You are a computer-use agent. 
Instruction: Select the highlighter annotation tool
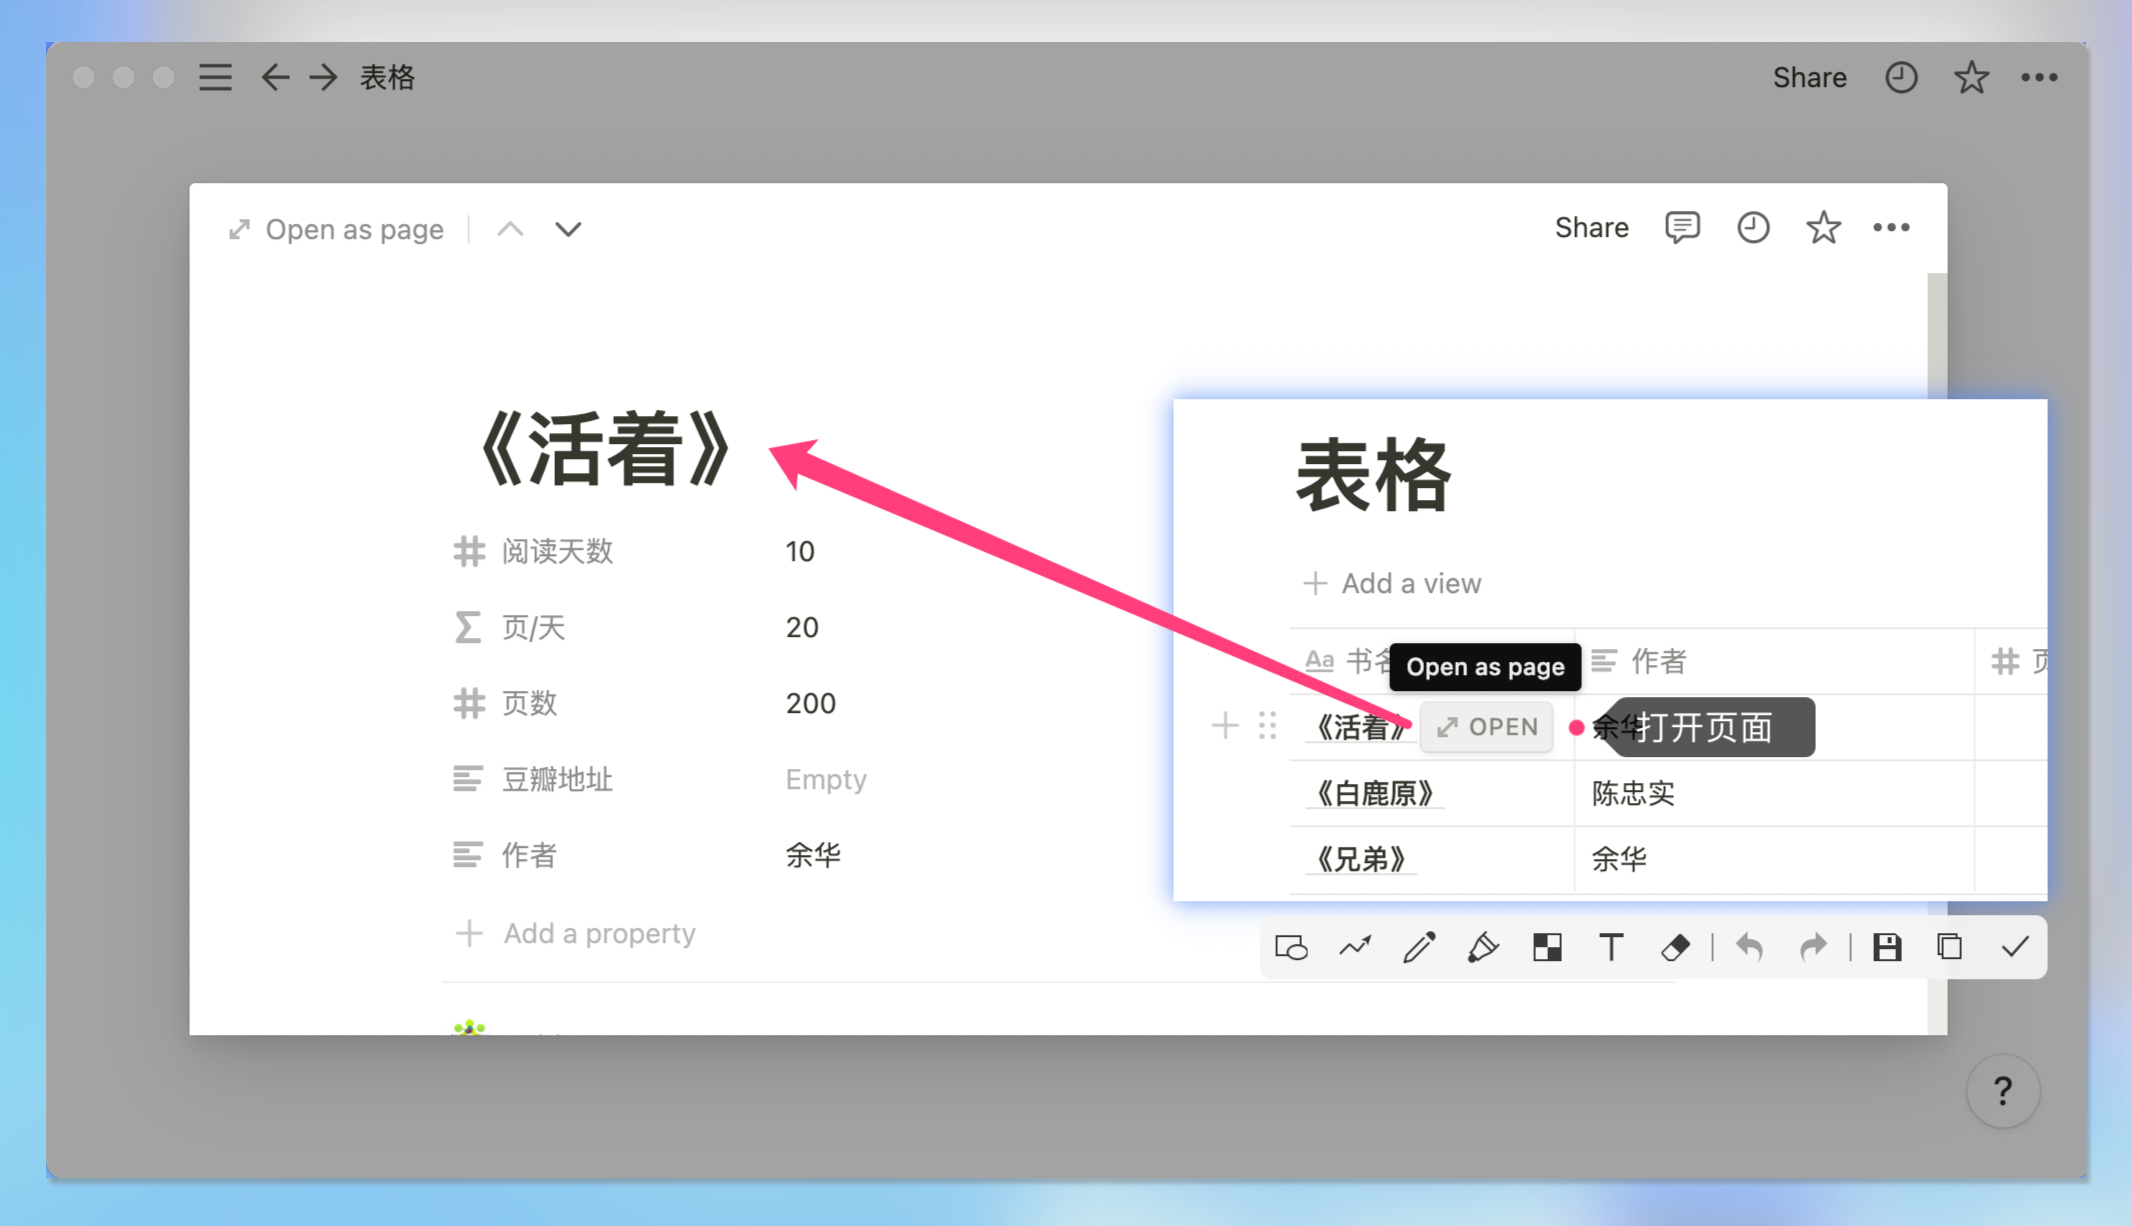tap(1483, 947)
